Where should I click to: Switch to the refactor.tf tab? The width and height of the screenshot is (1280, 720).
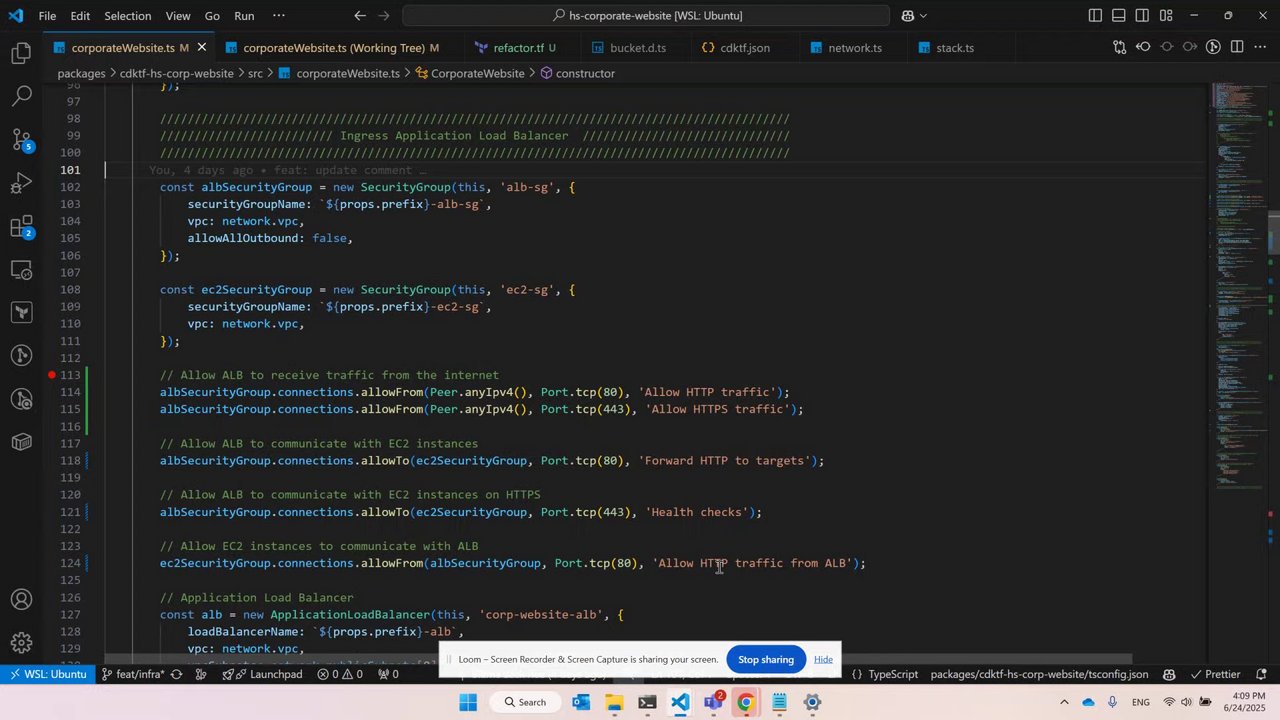tap(516, 47)
